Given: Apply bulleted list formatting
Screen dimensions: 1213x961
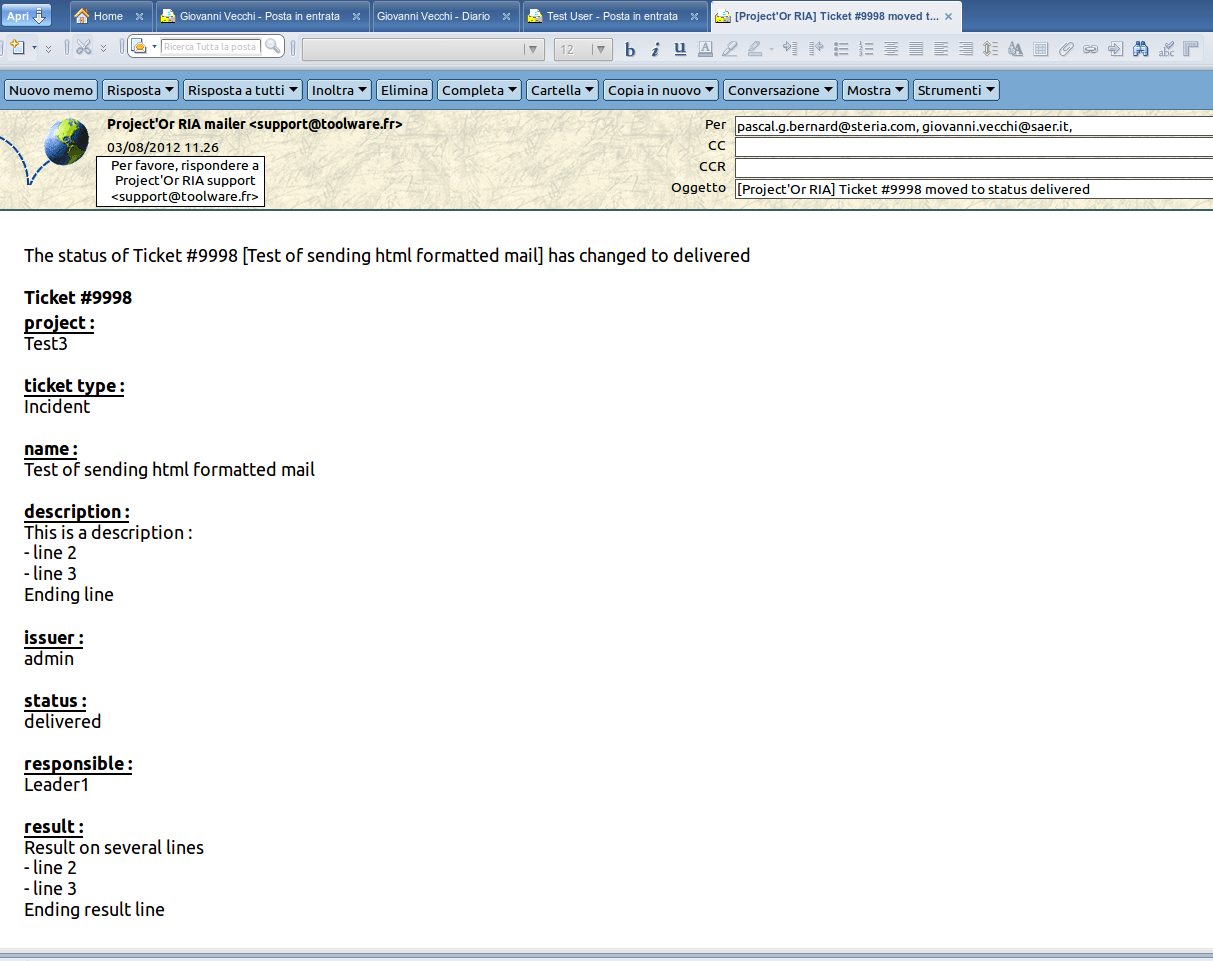Looking at the screenshot, I should pyautogui.click(x=841, y=49).
